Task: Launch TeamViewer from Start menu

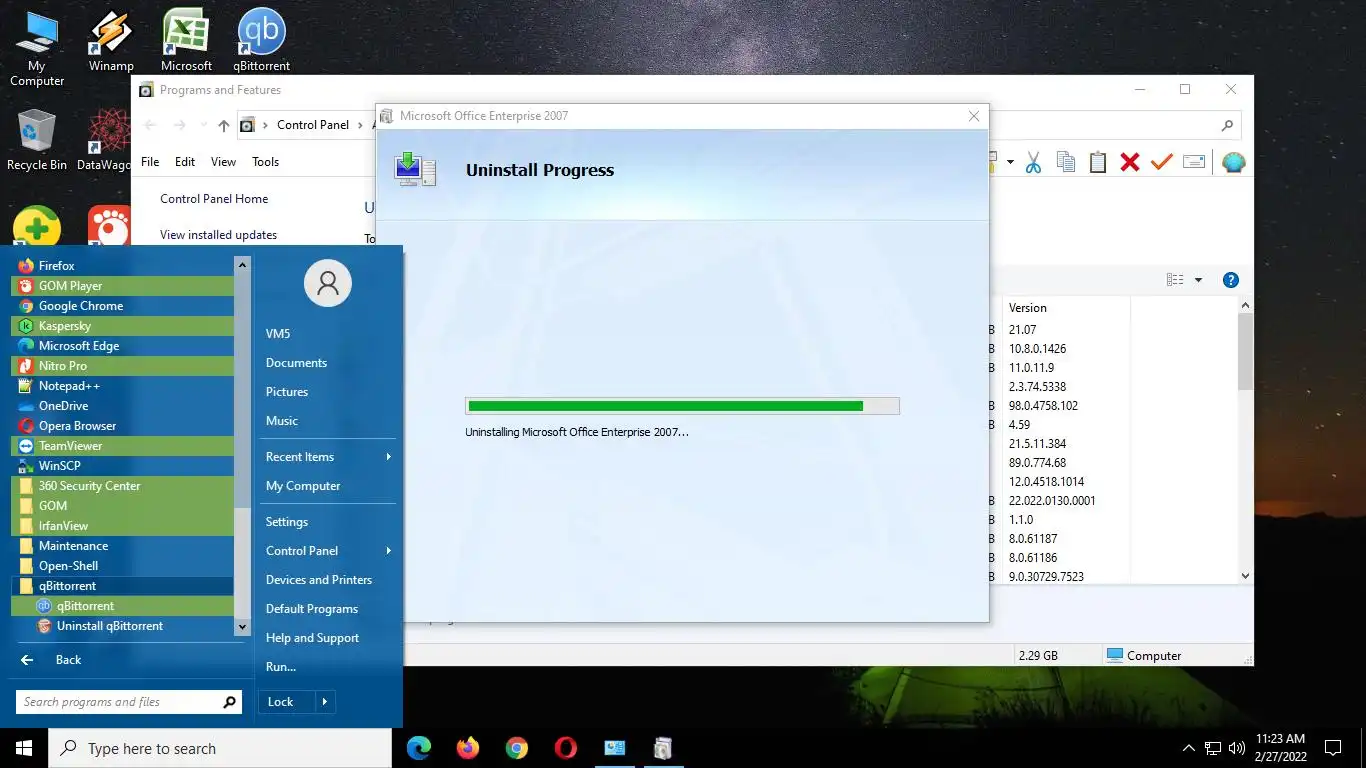Action: [x=122, y=446]
